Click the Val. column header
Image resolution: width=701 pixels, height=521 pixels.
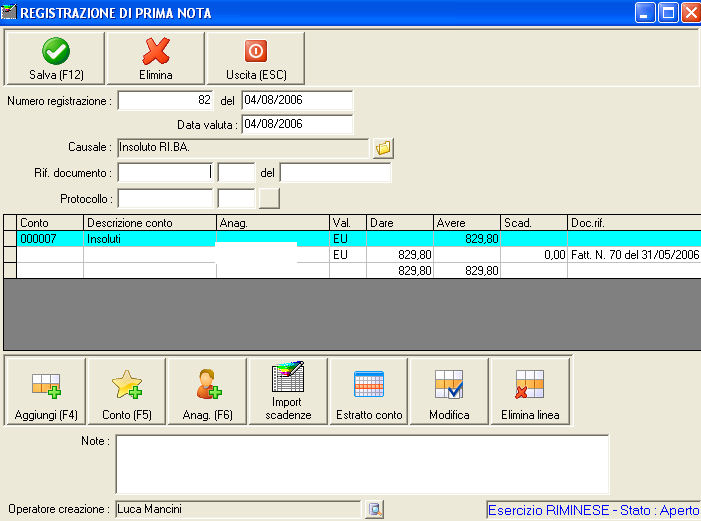click(x=348, y=223)
